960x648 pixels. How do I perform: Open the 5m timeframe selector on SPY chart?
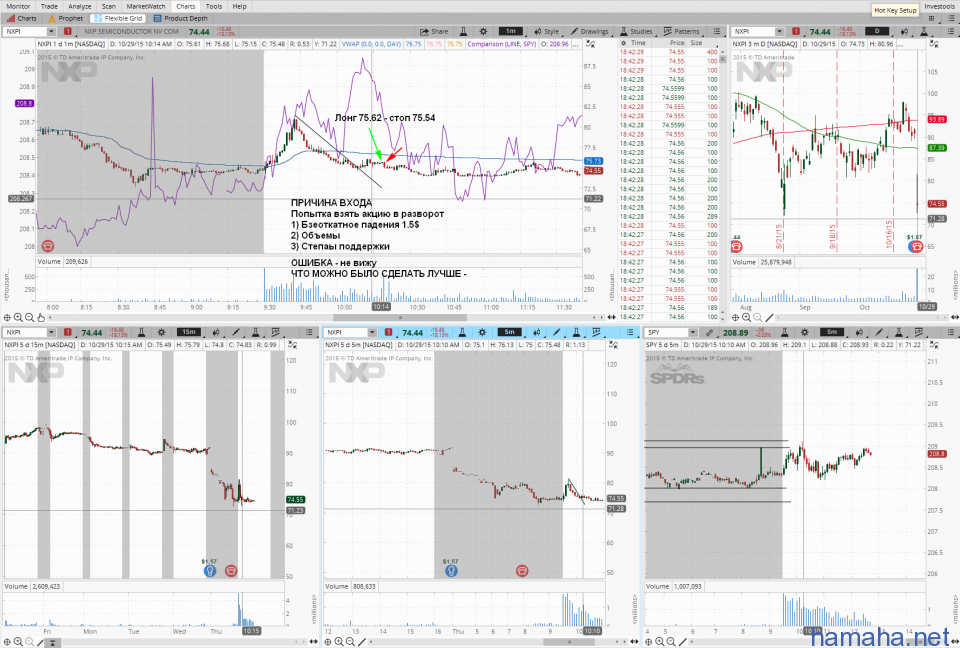[x=831, y=332]
